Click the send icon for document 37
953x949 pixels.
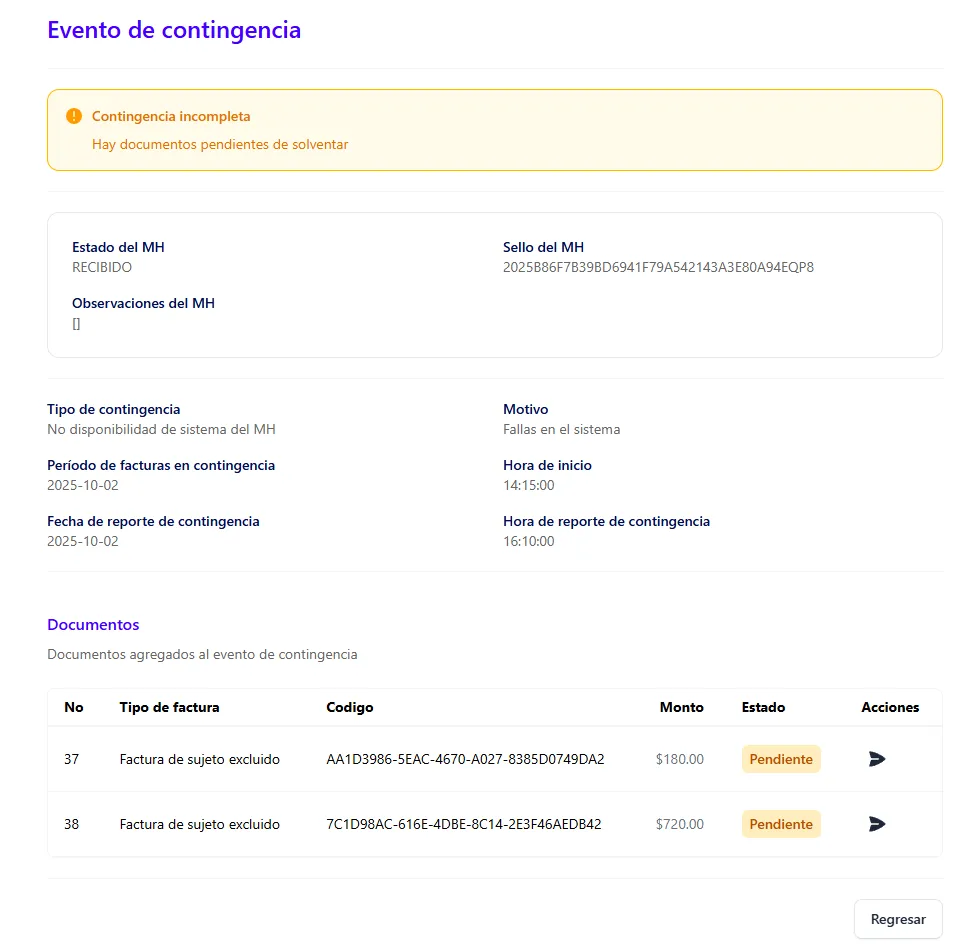pos(876,759)
